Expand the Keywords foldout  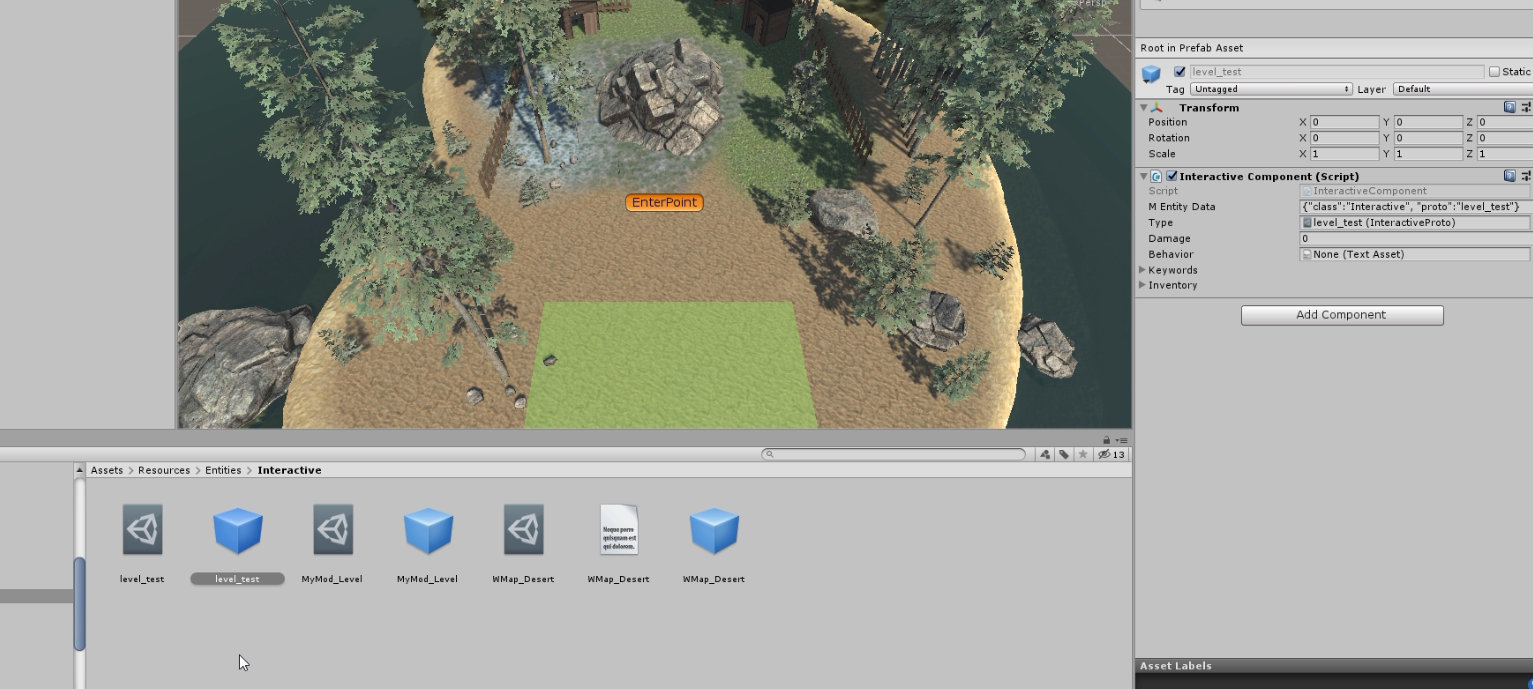click(1143, 270)
